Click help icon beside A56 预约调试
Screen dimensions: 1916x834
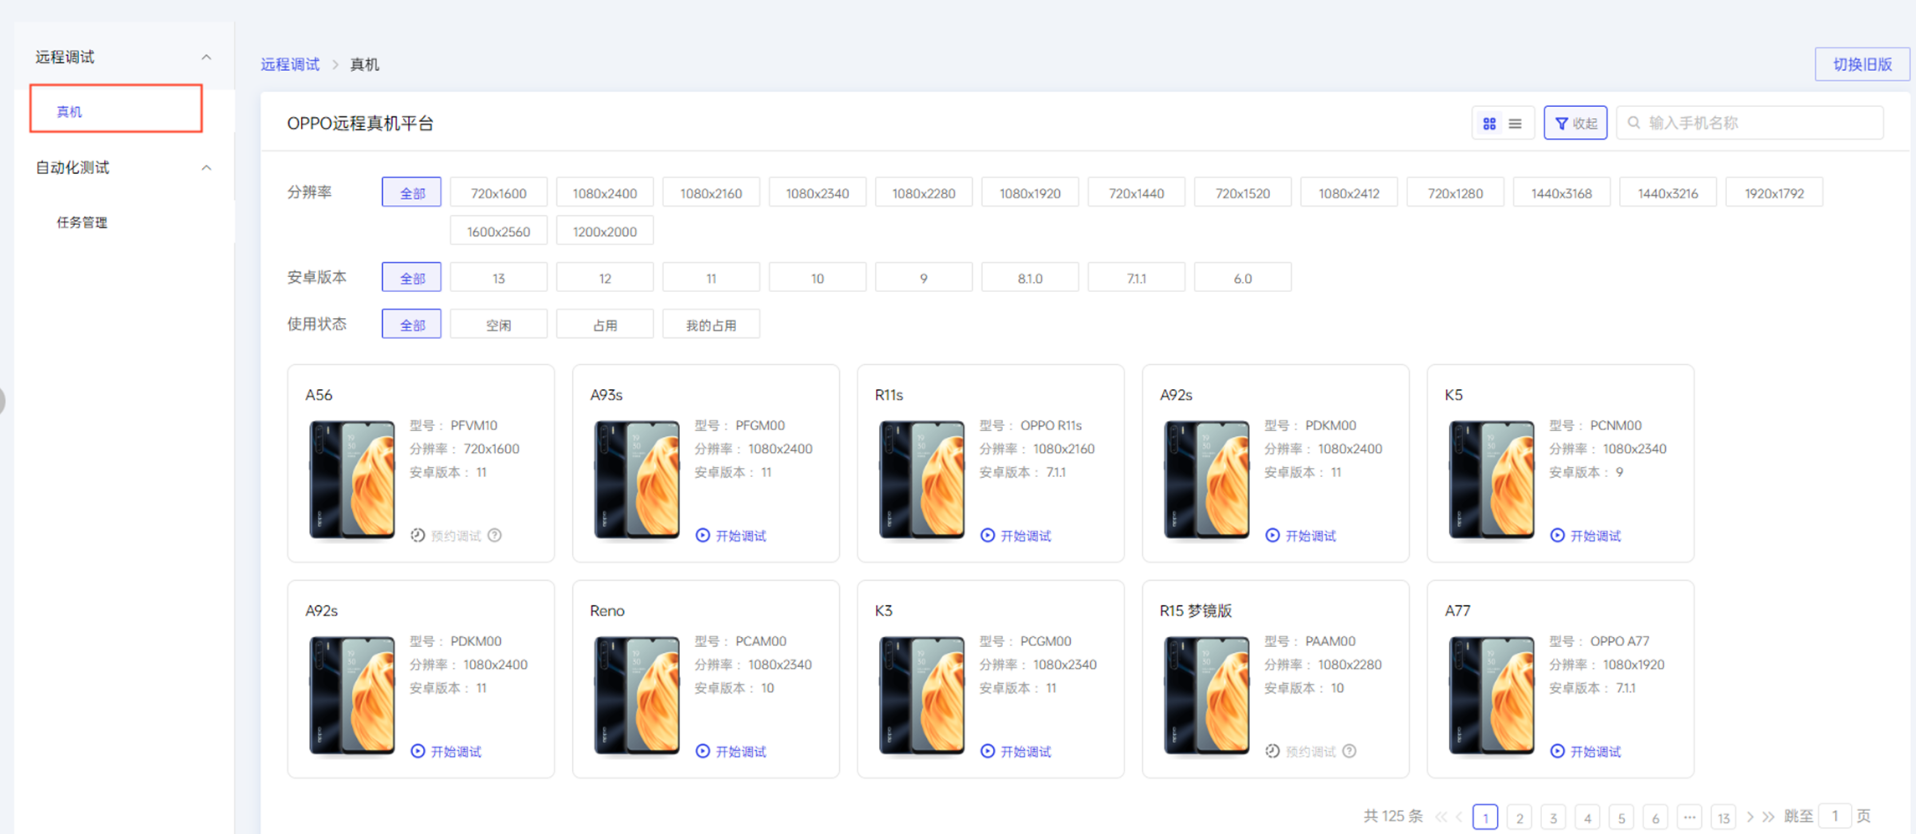[495, 536]
